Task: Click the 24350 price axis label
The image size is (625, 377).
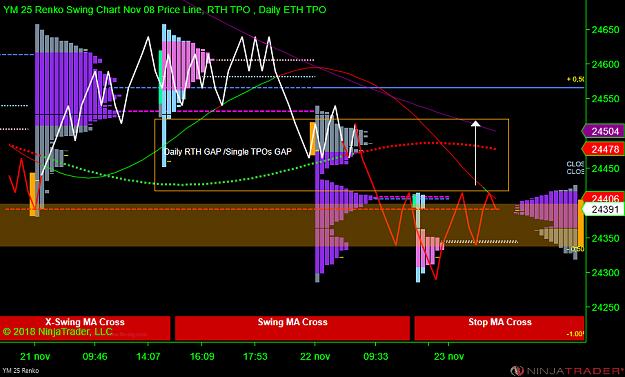Action: click(605, 238)
